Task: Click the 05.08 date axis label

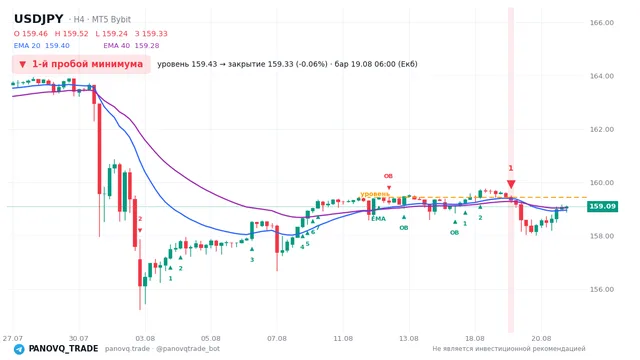Action: click(x=211, y=338)
